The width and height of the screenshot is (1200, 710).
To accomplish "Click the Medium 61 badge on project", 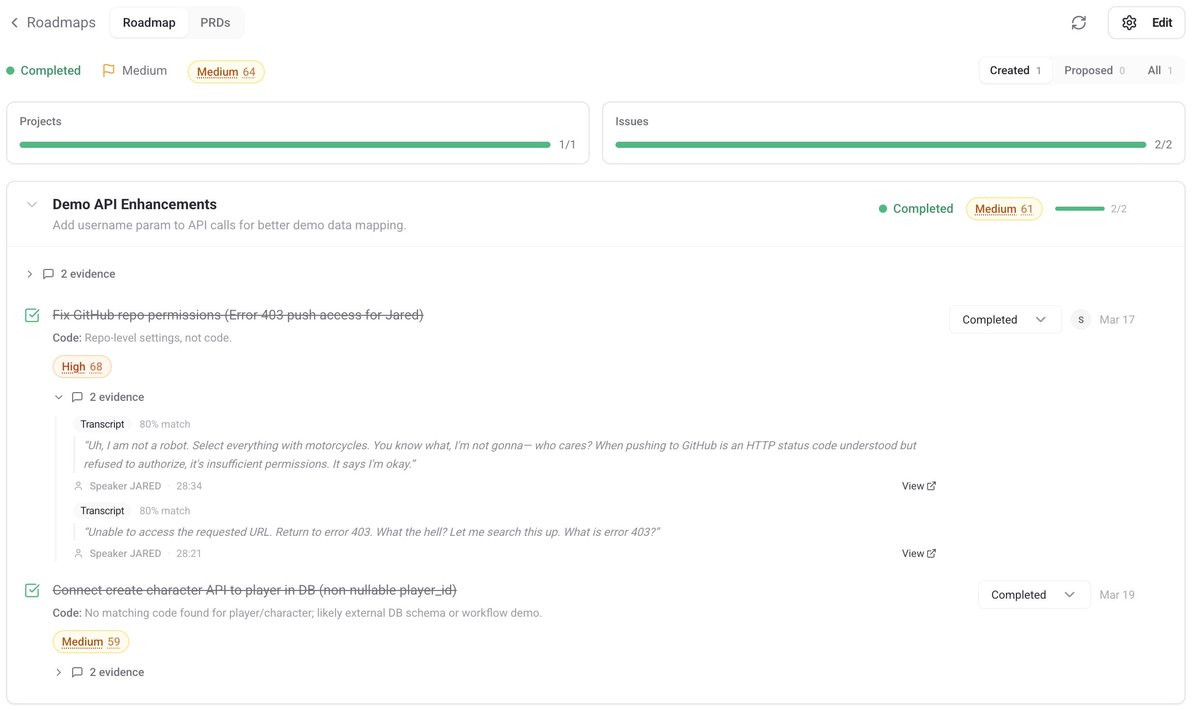I will tap(1004, 209).
